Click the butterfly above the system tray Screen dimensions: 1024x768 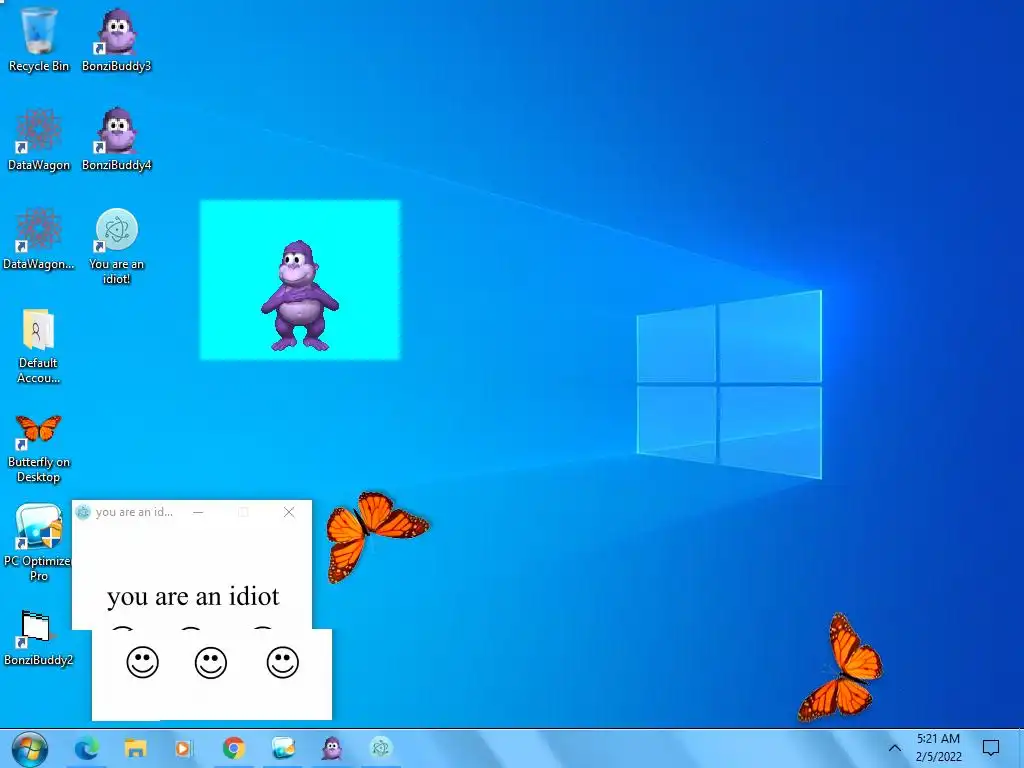tap(840, 667)
